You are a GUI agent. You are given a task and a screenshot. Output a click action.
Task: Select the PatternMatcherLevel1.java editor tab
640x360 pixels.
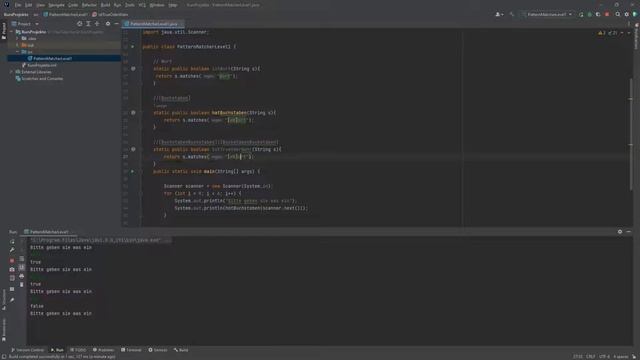click(x=153, y=24)
